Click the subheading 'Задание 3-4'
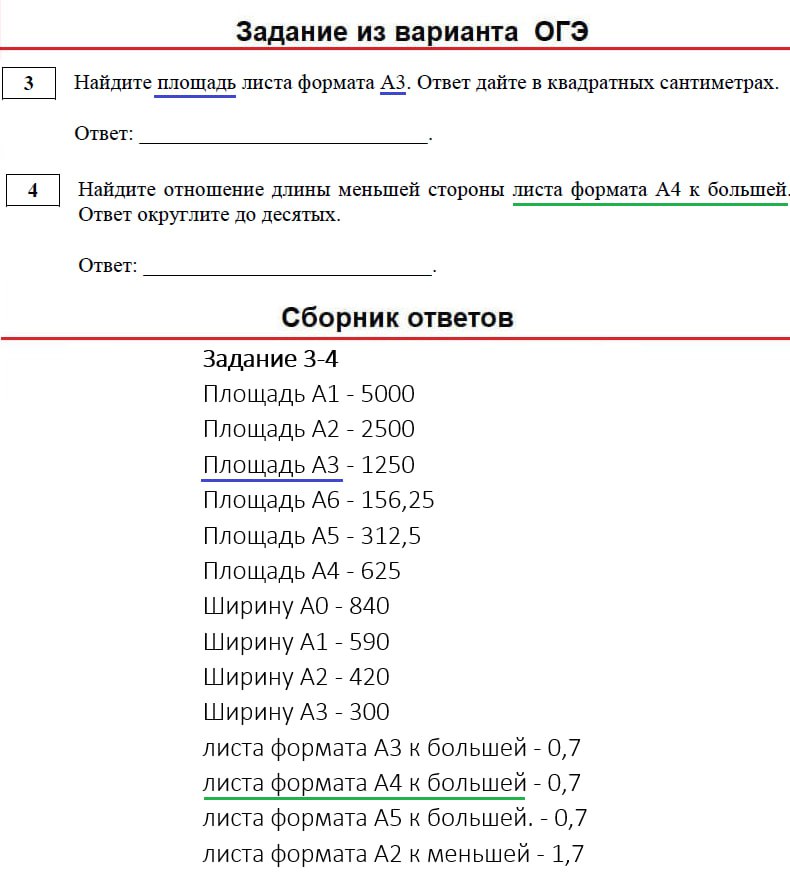790x872 pixels. (270, 359)
